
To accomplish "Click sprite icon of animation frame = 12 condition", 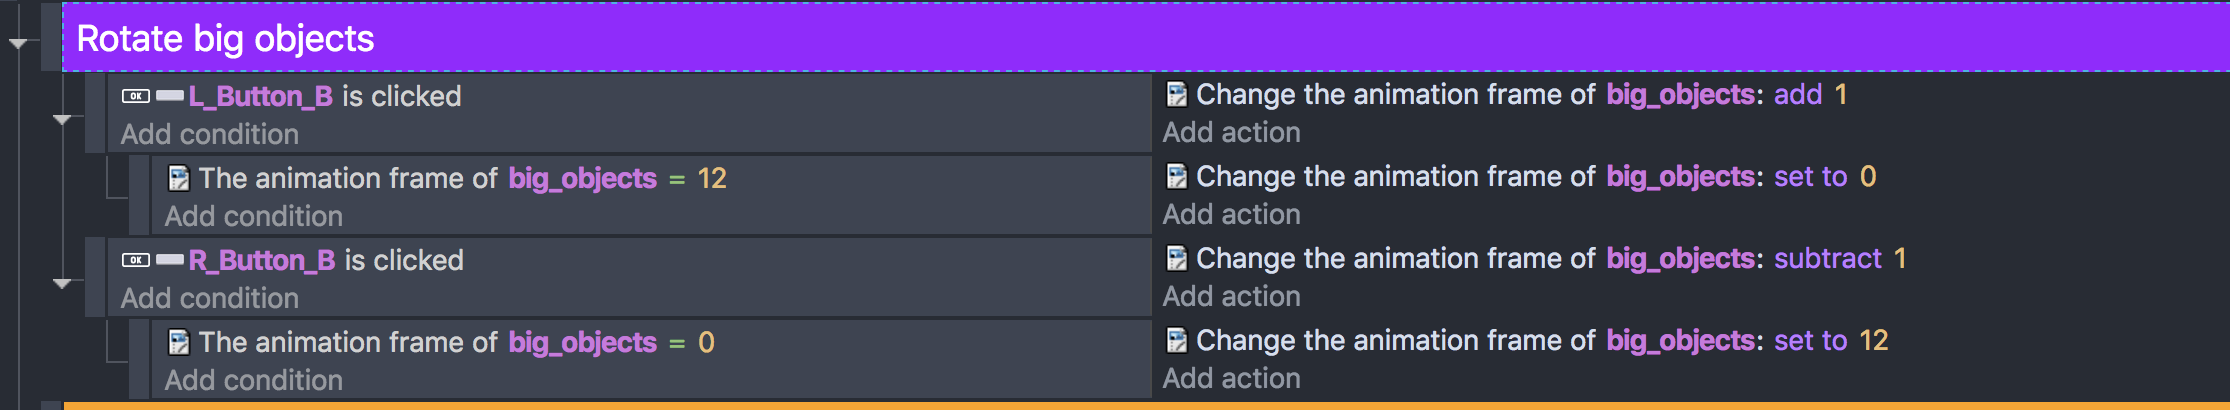I will tap(178, 179).
